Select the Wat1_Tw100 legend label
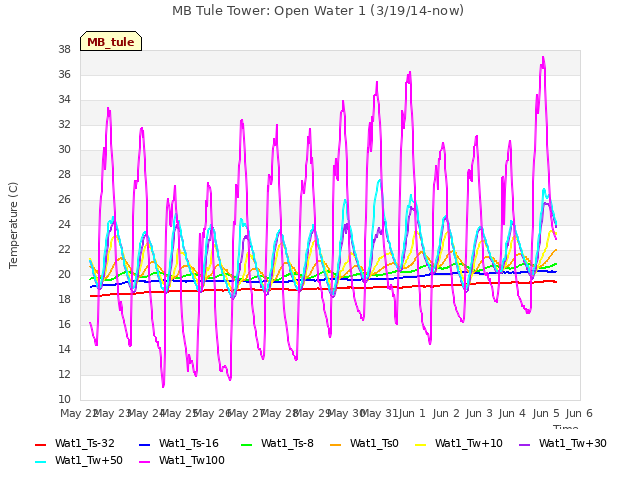640x480 pixels. (x=192, y=461)
